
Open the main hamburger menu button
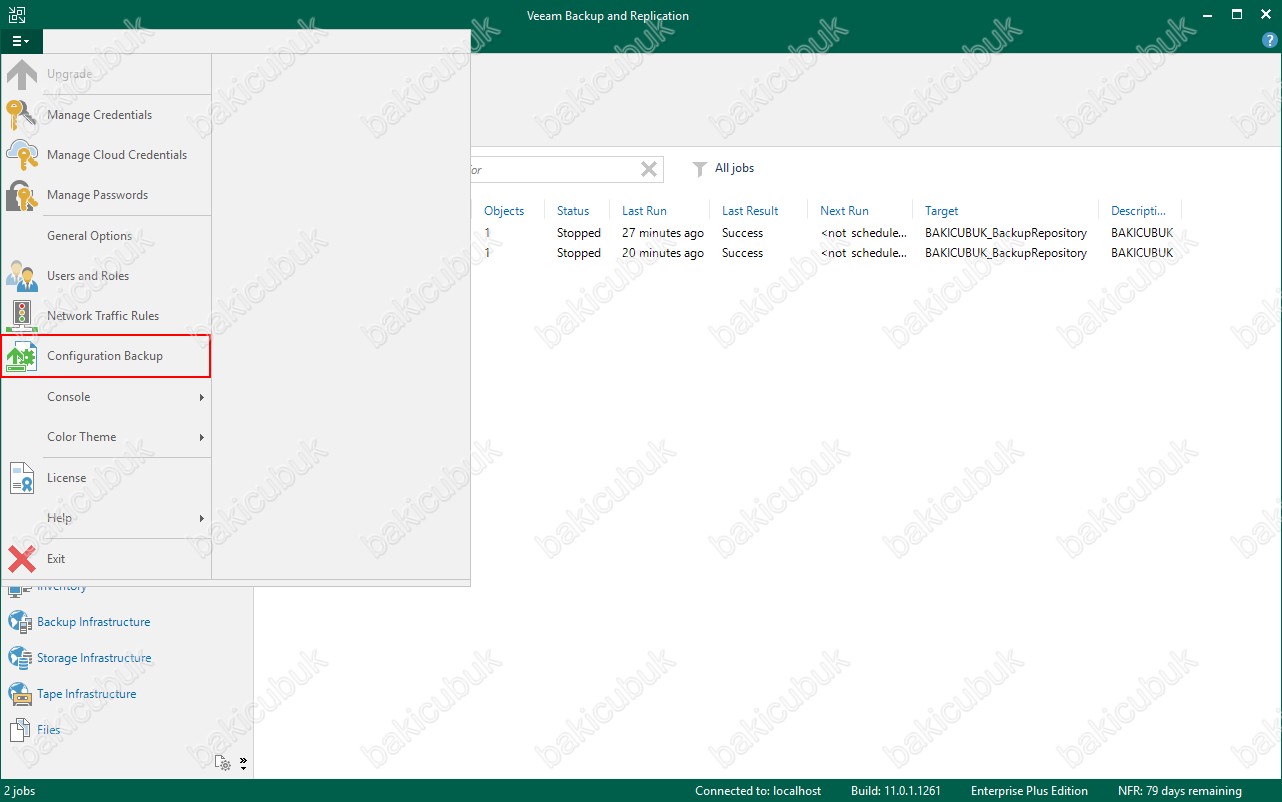click(x=21, y=41)
